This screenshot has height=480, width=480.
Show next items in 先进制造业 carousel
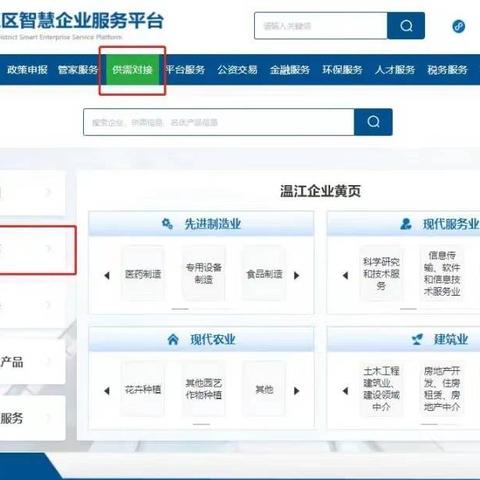click(x=297, y=275)
